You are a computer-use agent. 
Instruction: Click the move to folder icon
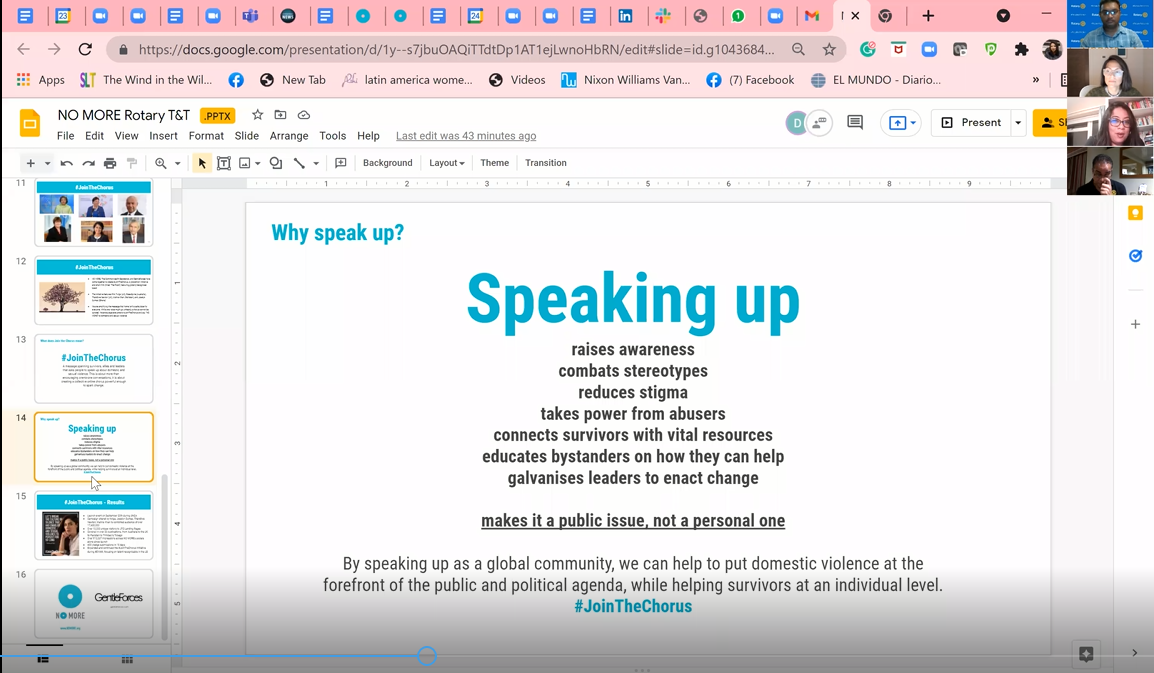pos(280,115)
